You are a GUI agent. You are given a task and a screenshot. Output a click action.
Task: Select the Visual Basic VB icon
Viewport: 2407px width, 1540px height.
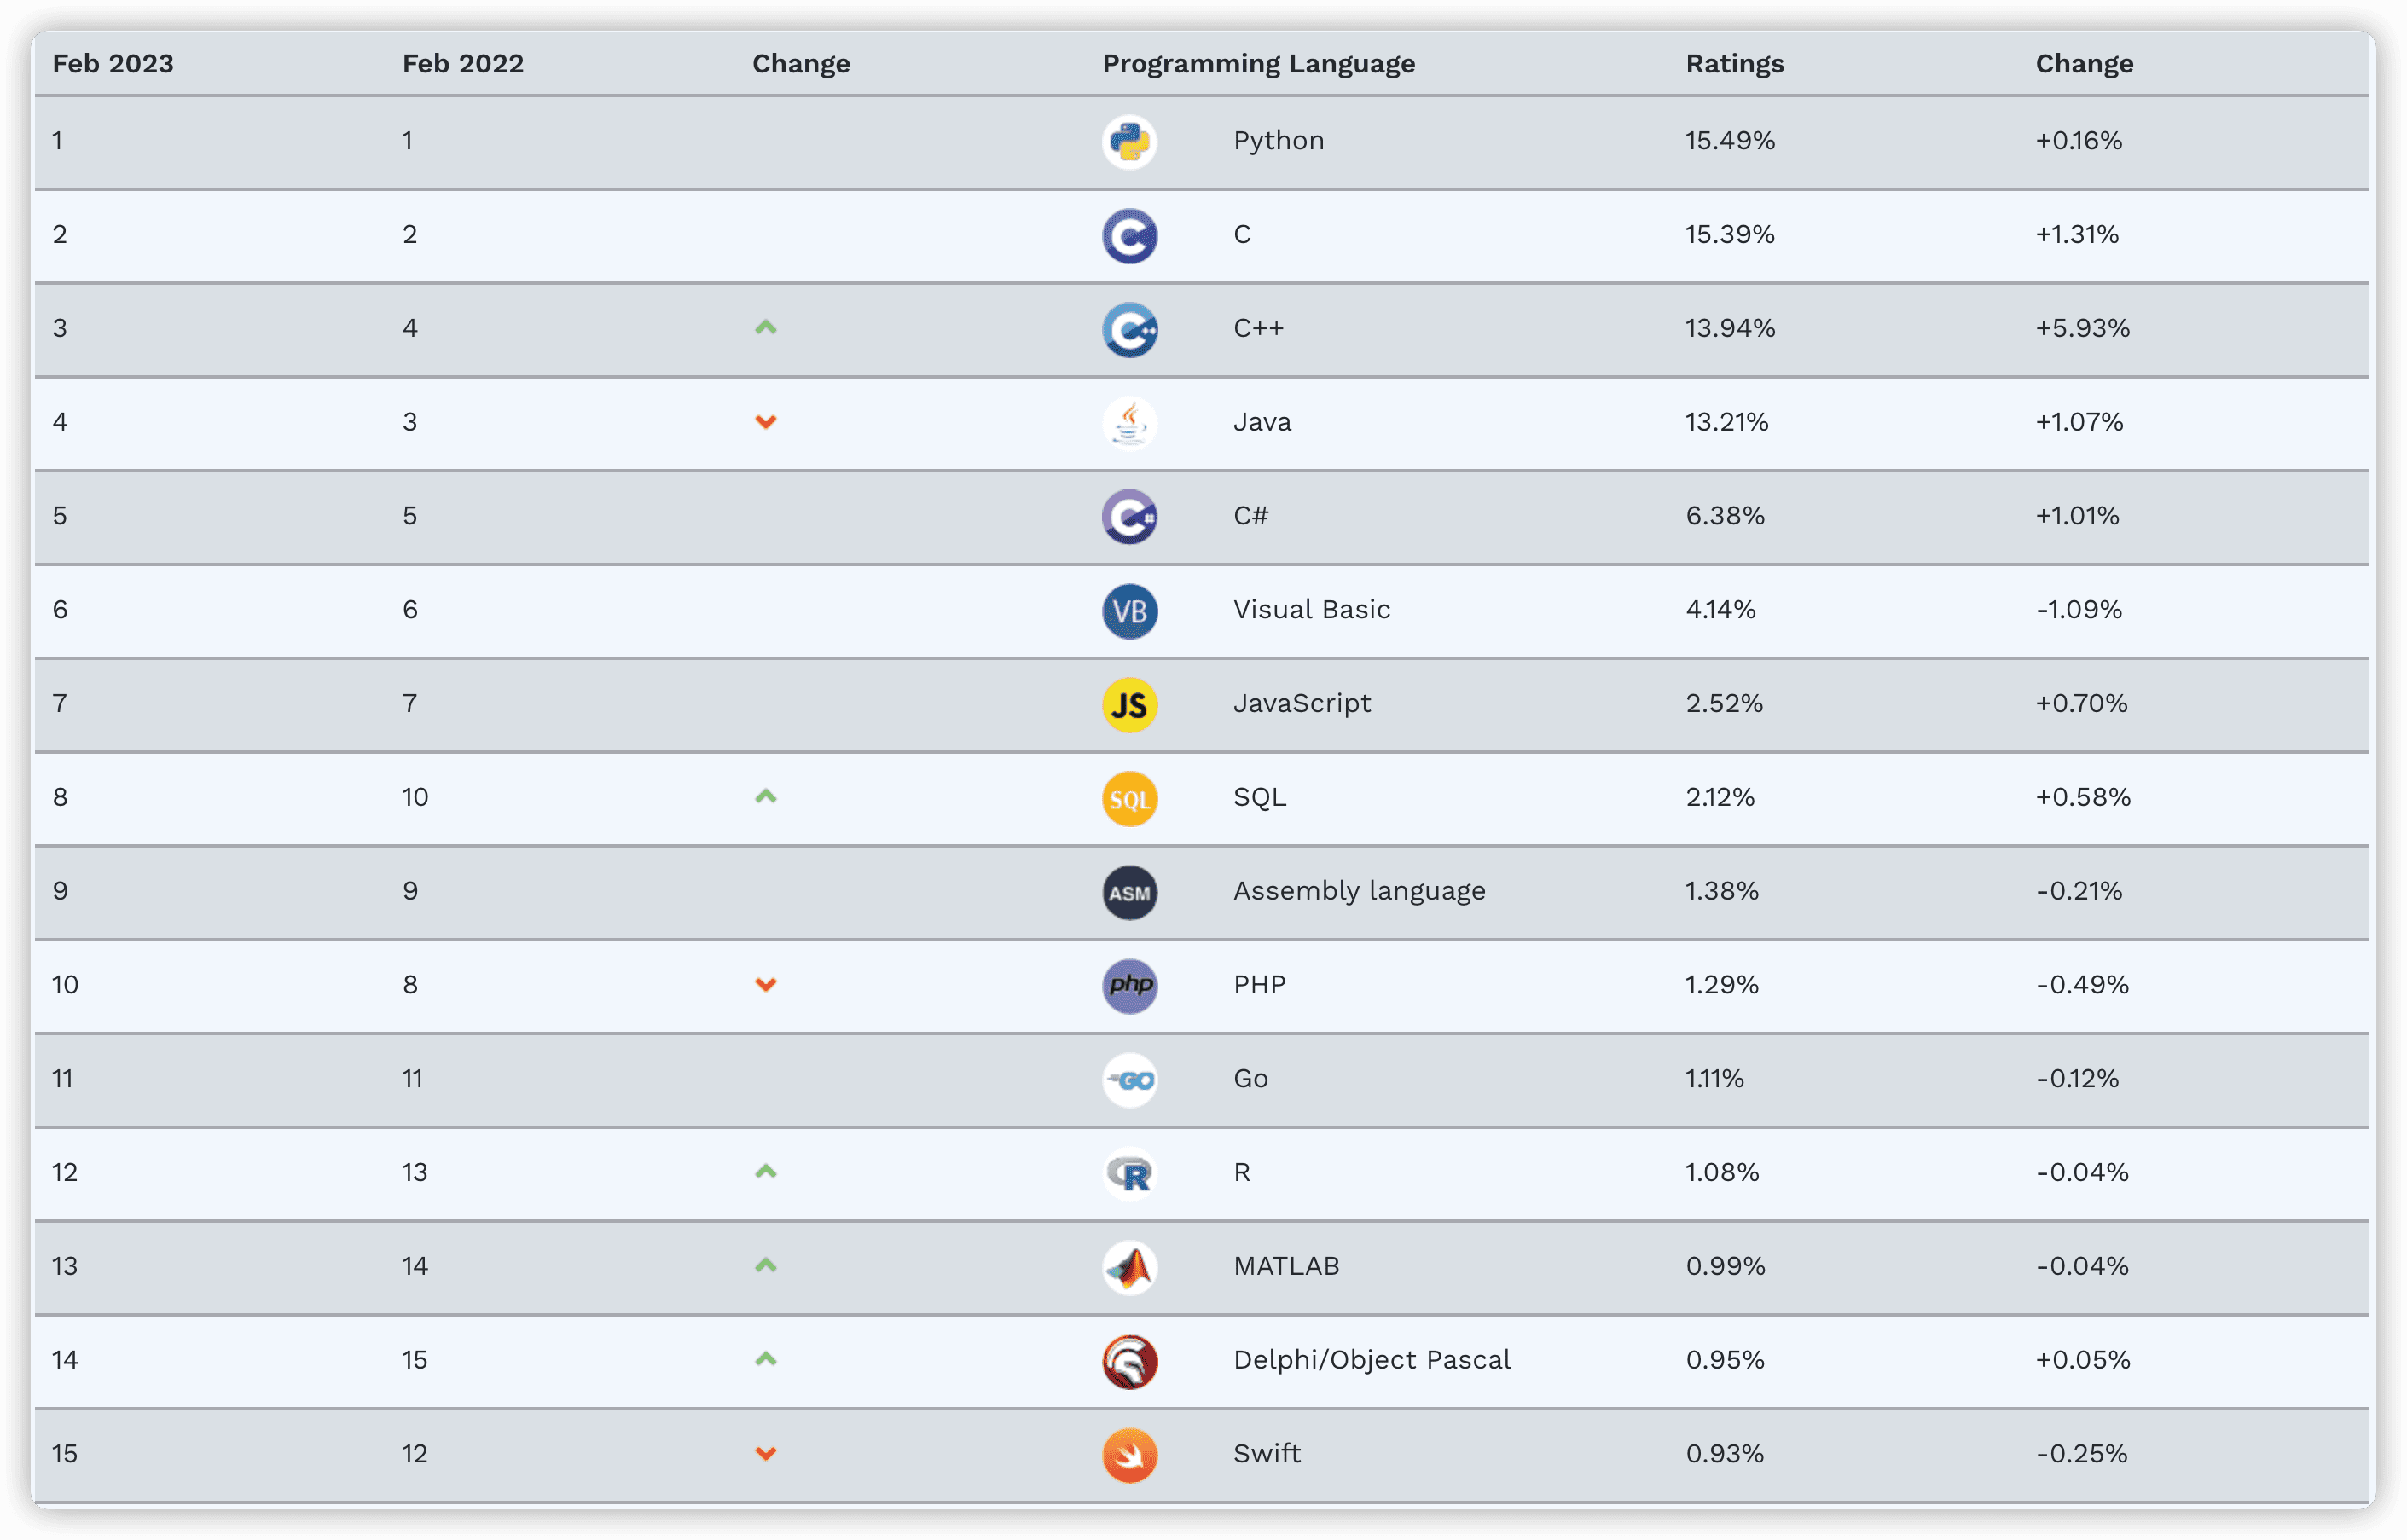click(x=1129, y=611)
